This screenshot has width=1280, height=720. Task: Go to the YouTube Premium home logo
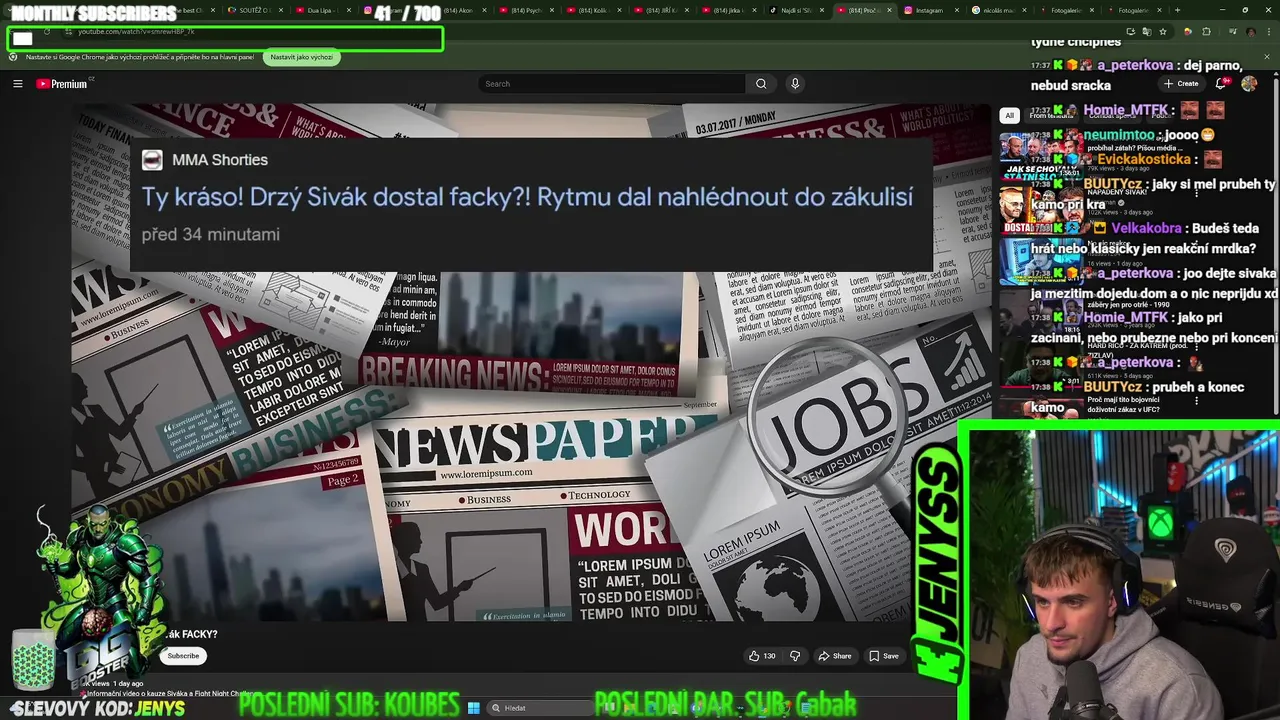coord(62,84)
